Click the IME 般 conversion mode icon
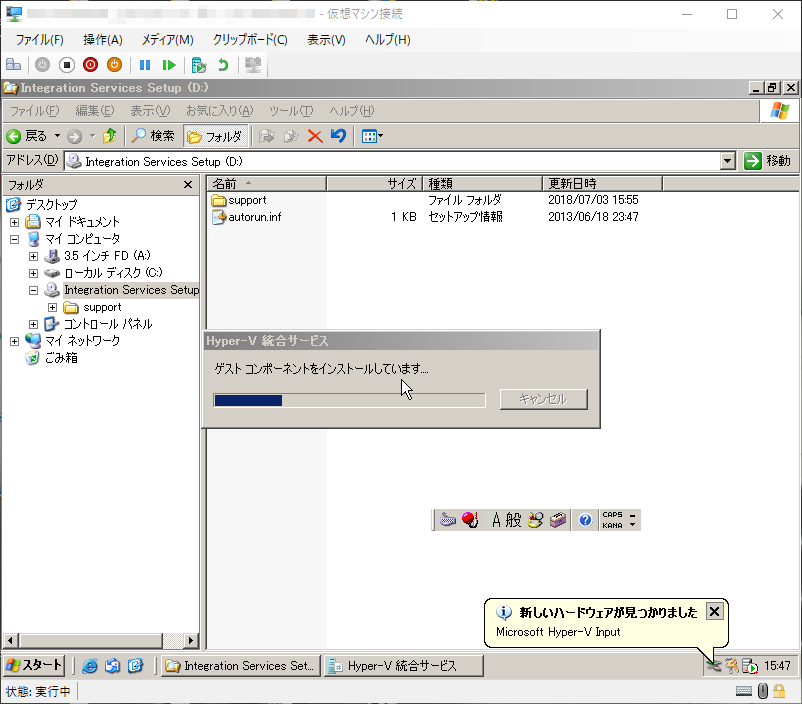Screen dimensions: 802x704 [513, 520]
